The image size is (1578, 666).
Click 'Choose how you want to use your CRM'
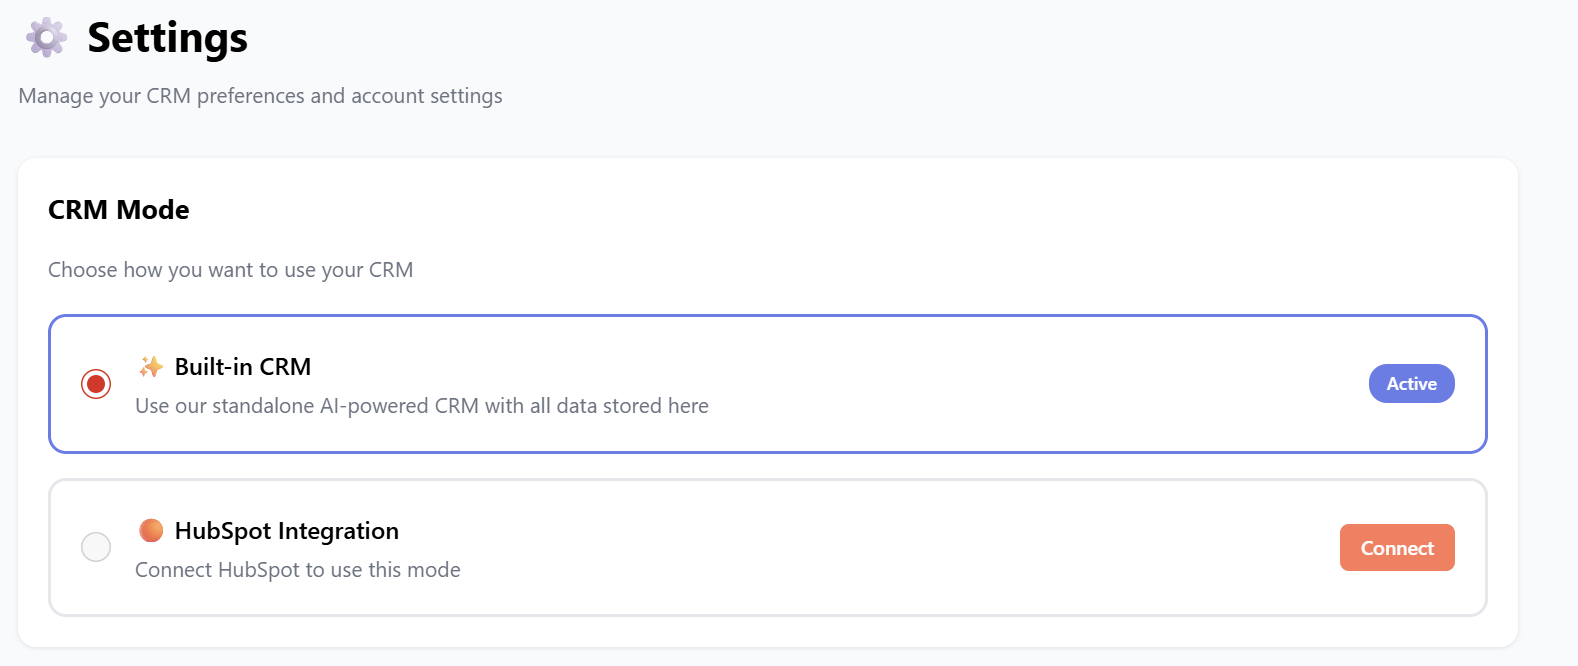pos(231,270)
